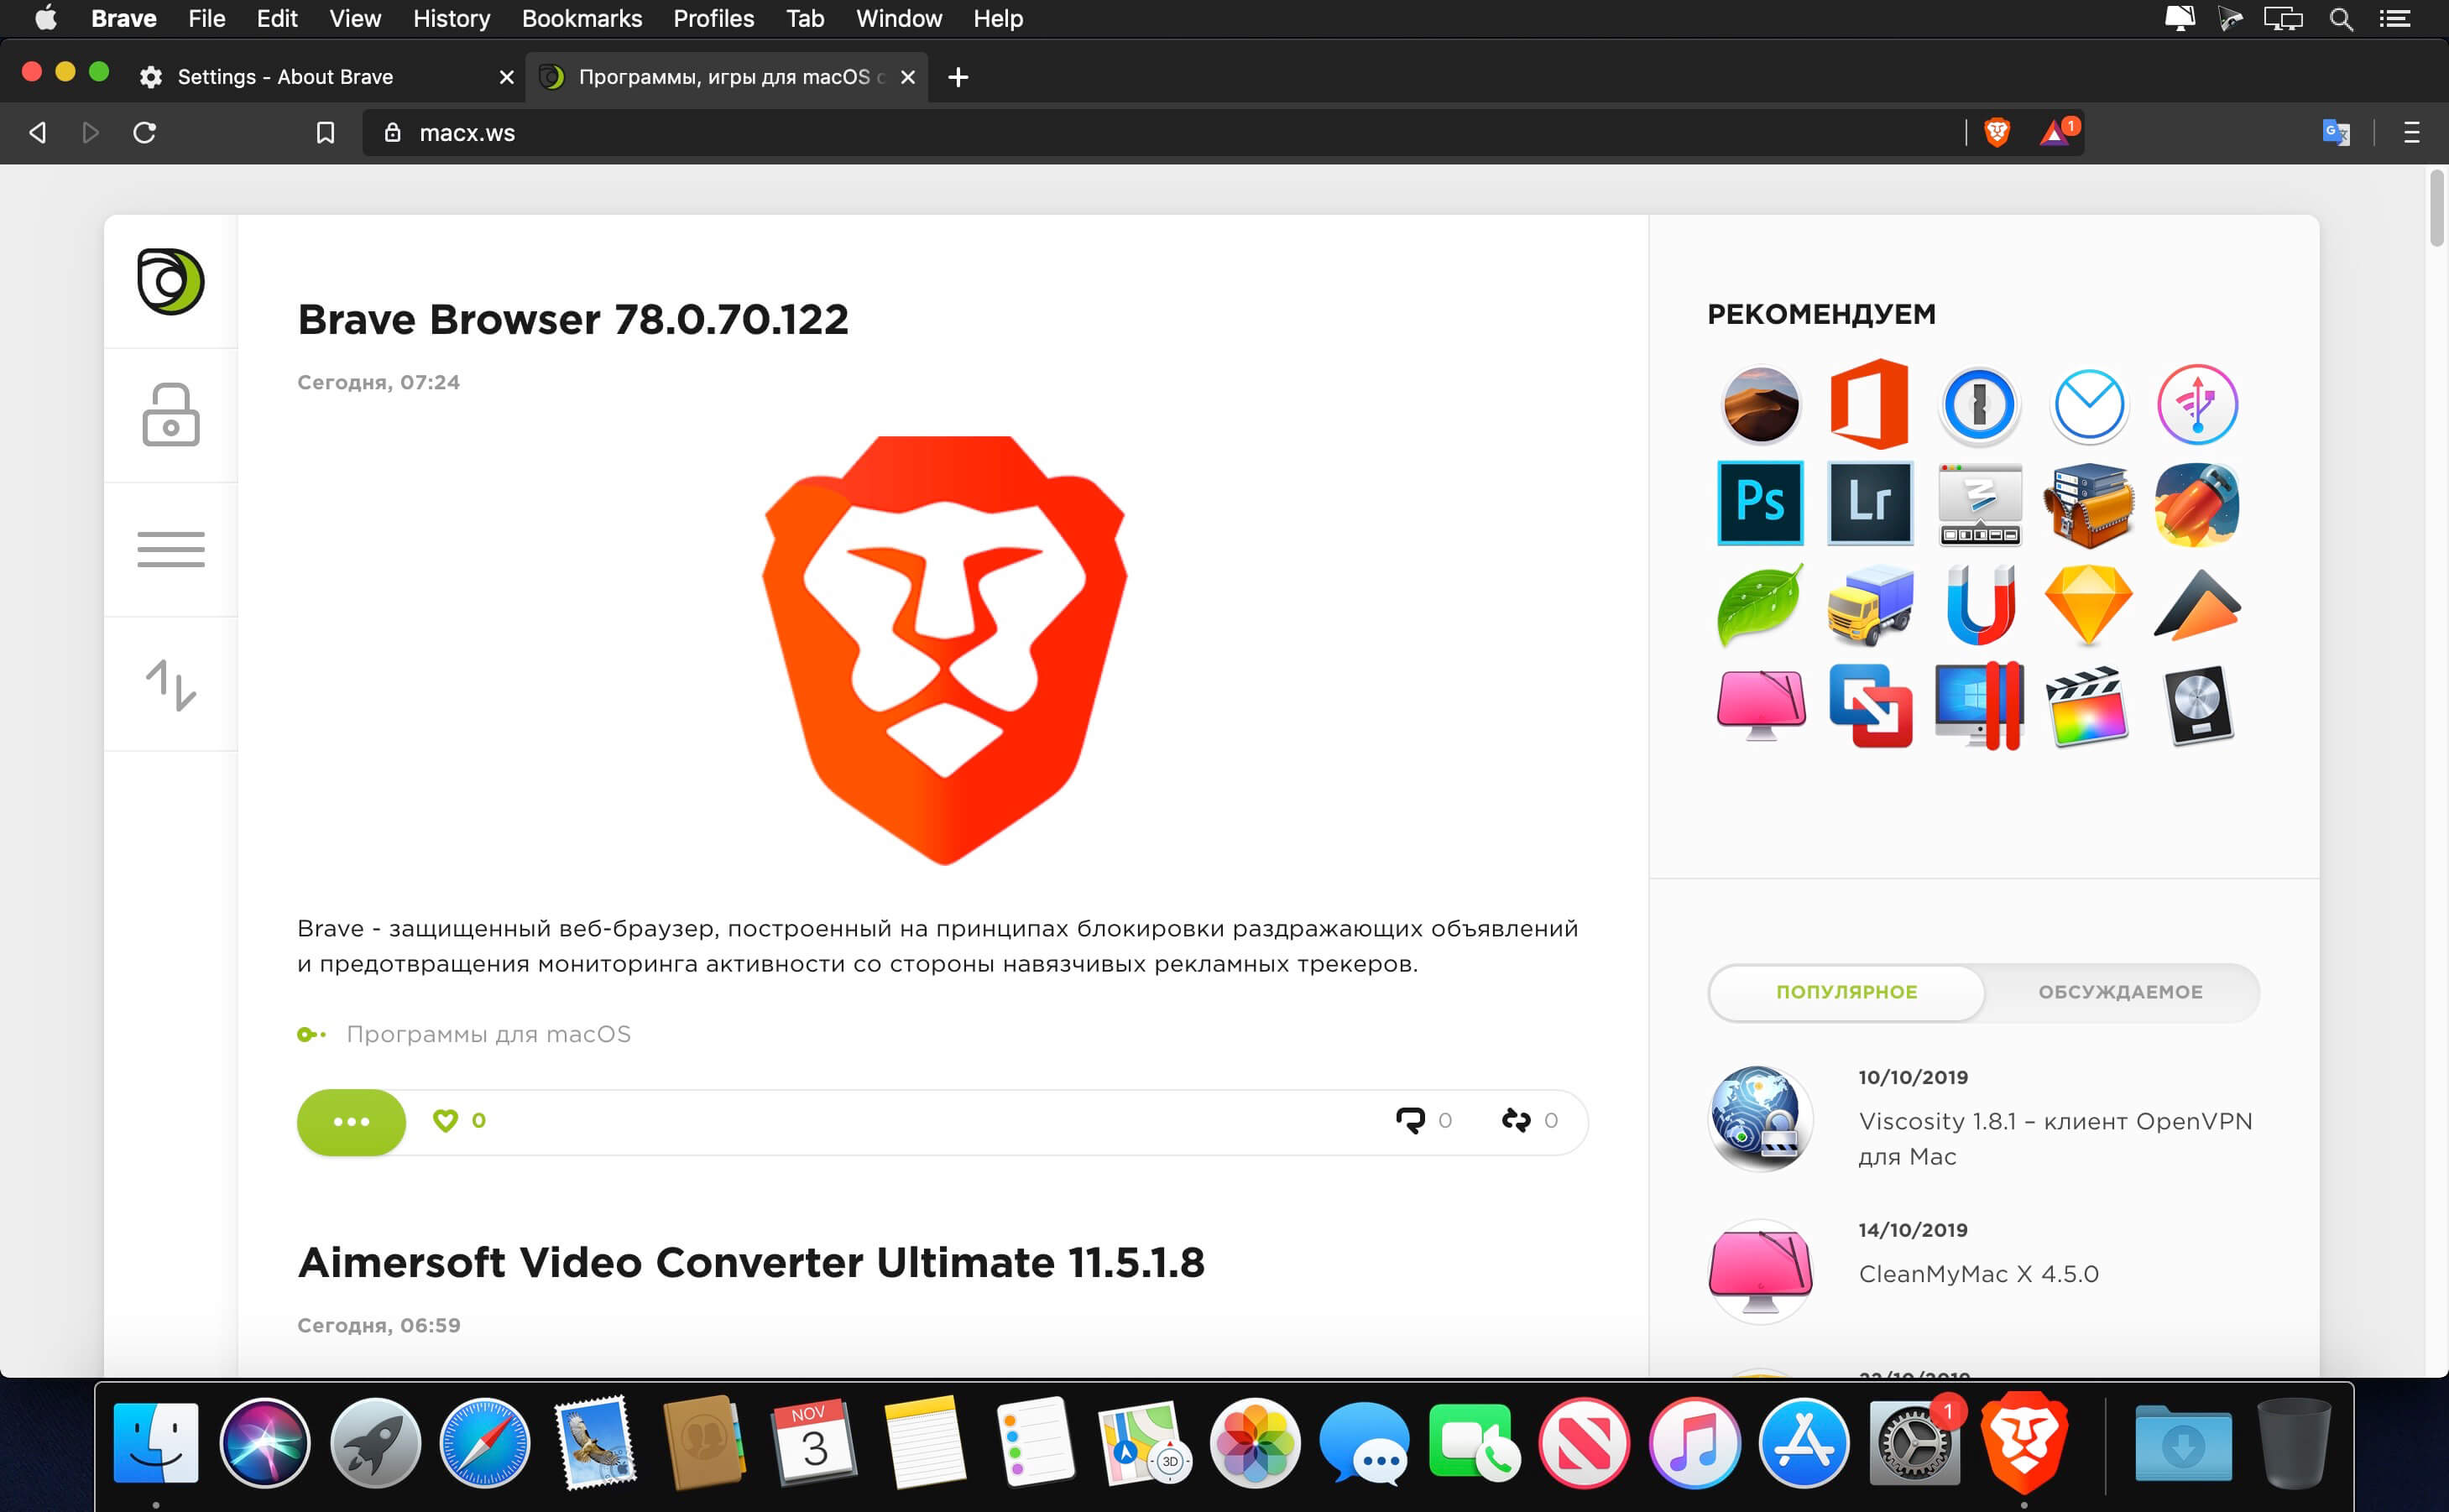Screen dimensions: 2449x1512
Task: Open Brave Browser 78.0.70.122 article title
Action: click(x=573, y=320)
